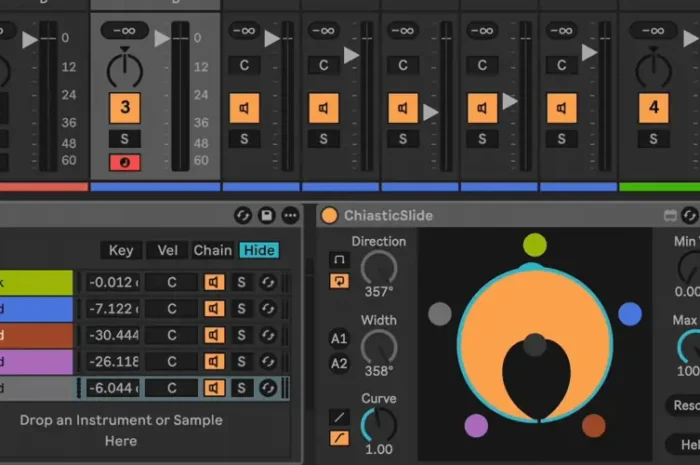The height and width of the screenshot is (465, 700).
Task: Choose the linear curve shape icon
Action: 339,418
